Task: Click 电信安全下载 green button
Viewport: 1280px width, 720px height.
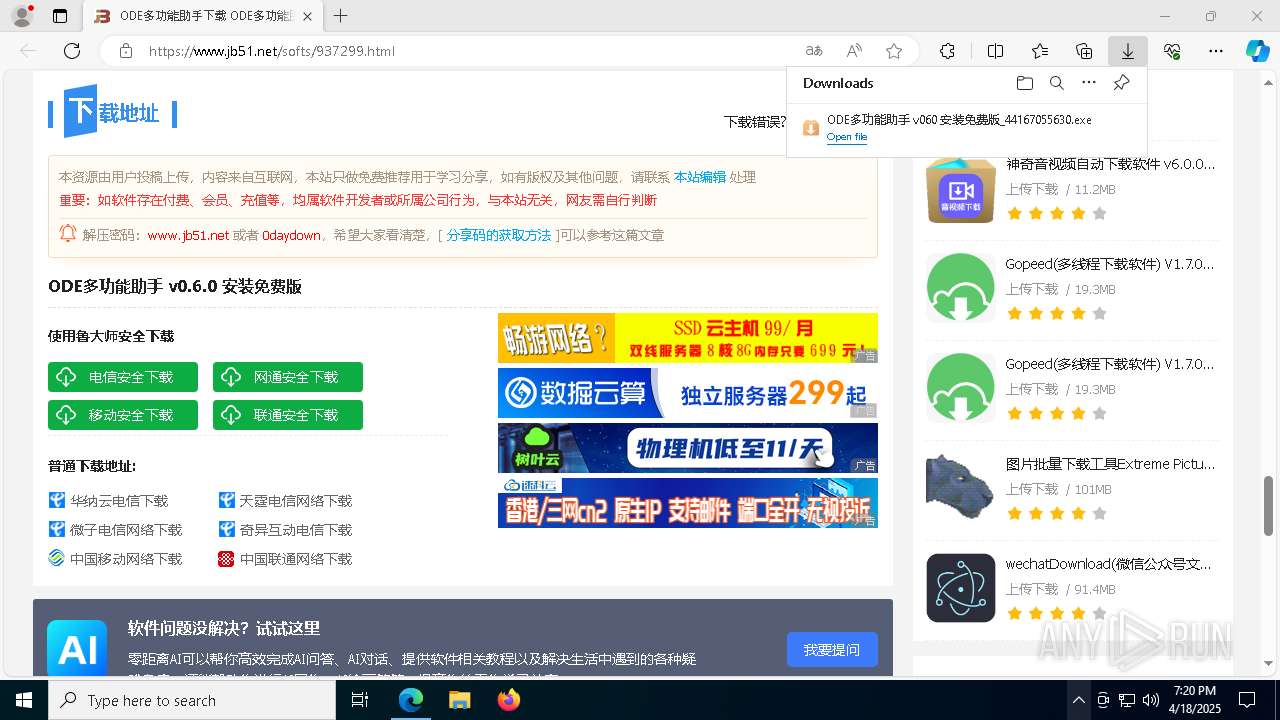Action: click(x=123, y=377)
